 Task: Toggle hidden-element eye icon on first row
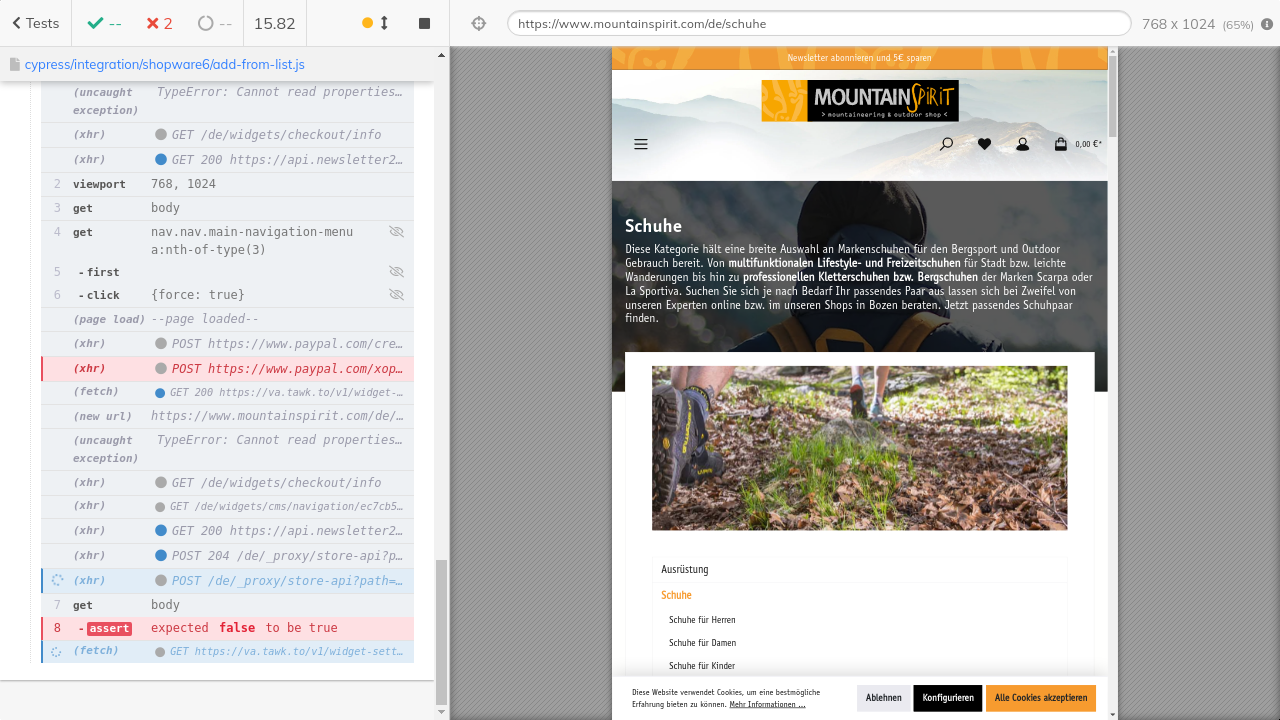(x=396, y=272)
